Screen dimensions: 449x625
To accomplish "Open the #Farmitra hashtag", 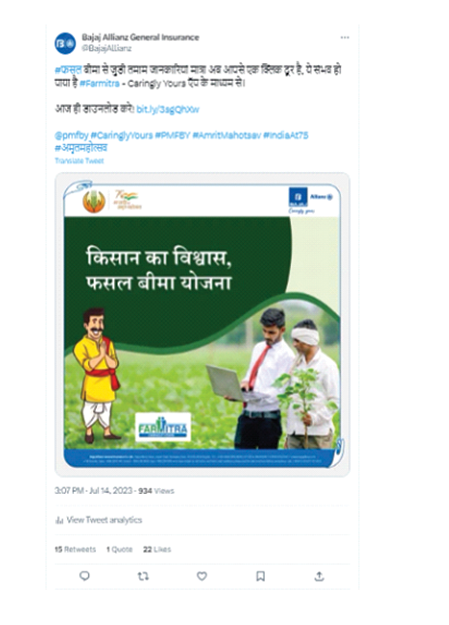I will click(x=99, y=83).
